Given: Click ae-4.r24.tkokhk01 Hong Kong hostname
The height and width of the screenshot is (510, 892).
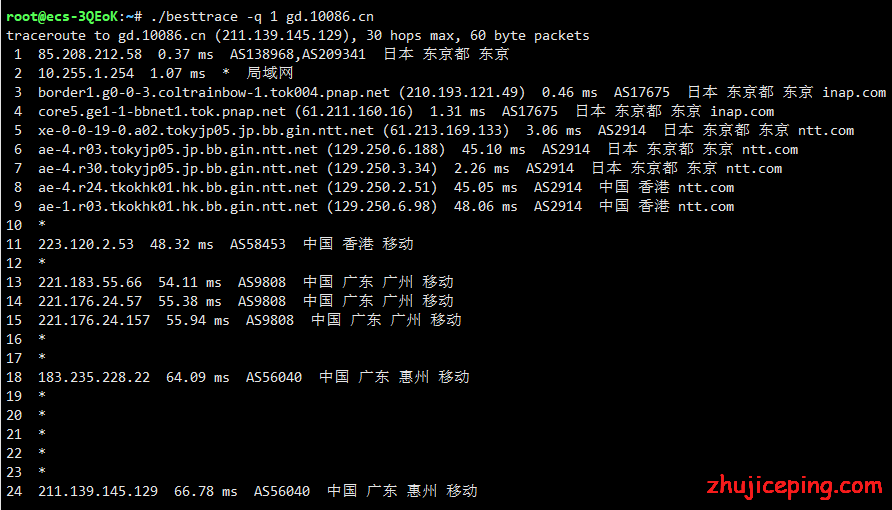Looking at the screenshot, I should coord(178,188).
